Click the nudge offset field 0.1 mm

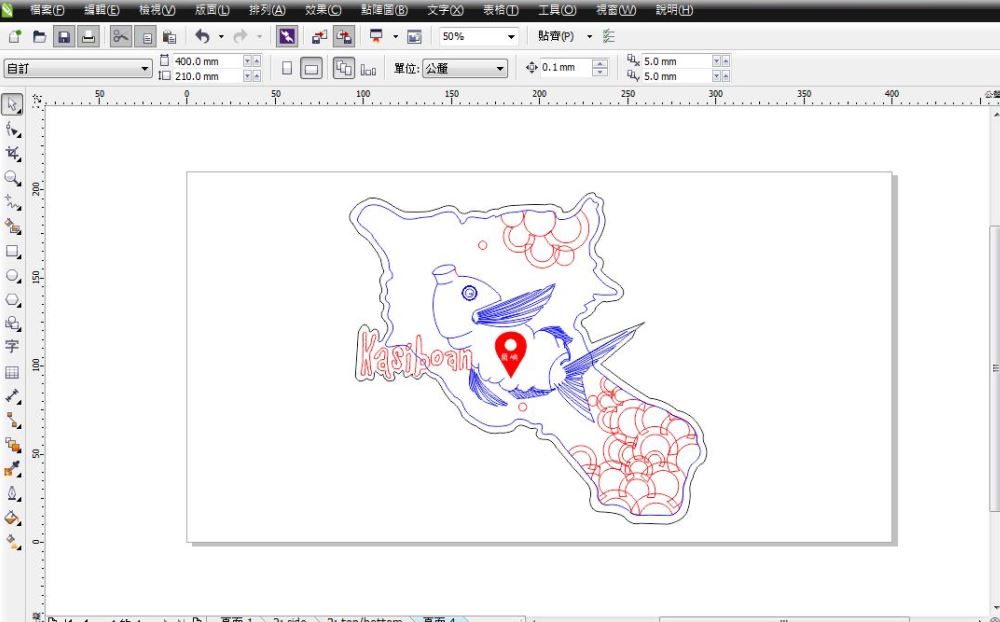tap(566, 67)
